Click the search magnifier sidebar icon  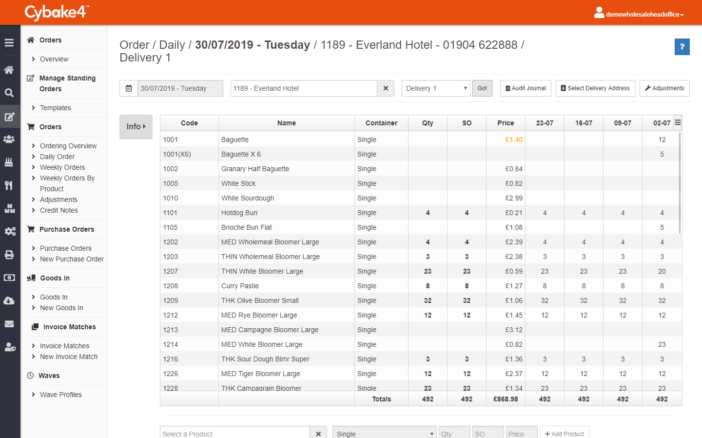(x=9, y=93)
